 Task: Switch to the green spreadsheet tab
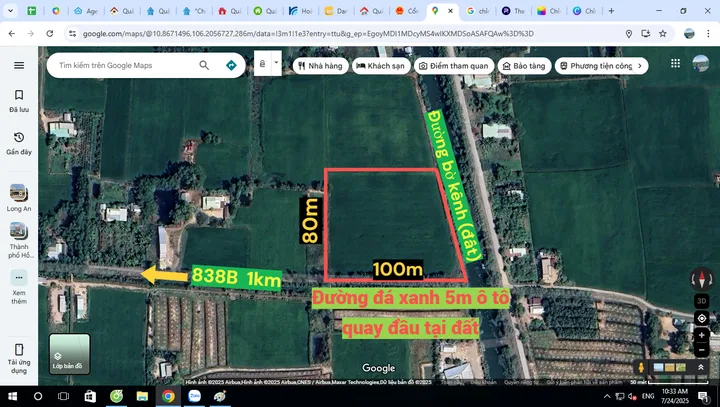pyautogui.click(x=32, y=11)
